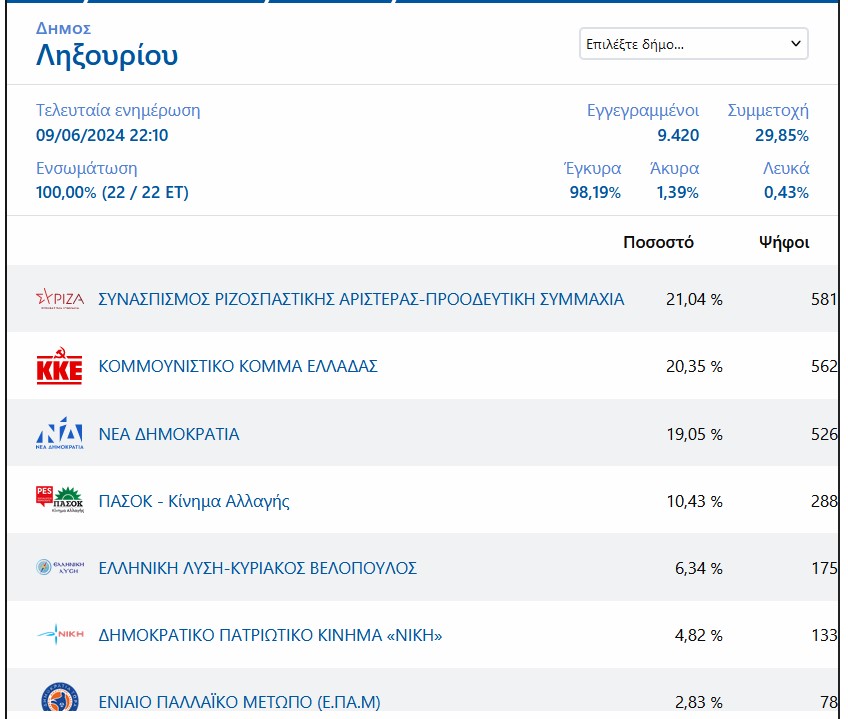This screenshot has height=719, width=848.
Task: Click KKE's percentage '20,35 %'
Action: pos(694,366)
